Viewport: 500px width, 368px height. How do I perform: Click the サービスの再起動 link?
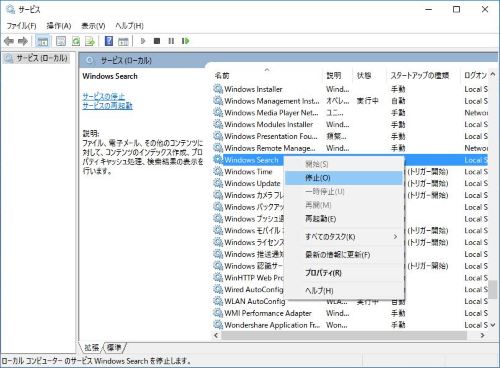(107, 106)
